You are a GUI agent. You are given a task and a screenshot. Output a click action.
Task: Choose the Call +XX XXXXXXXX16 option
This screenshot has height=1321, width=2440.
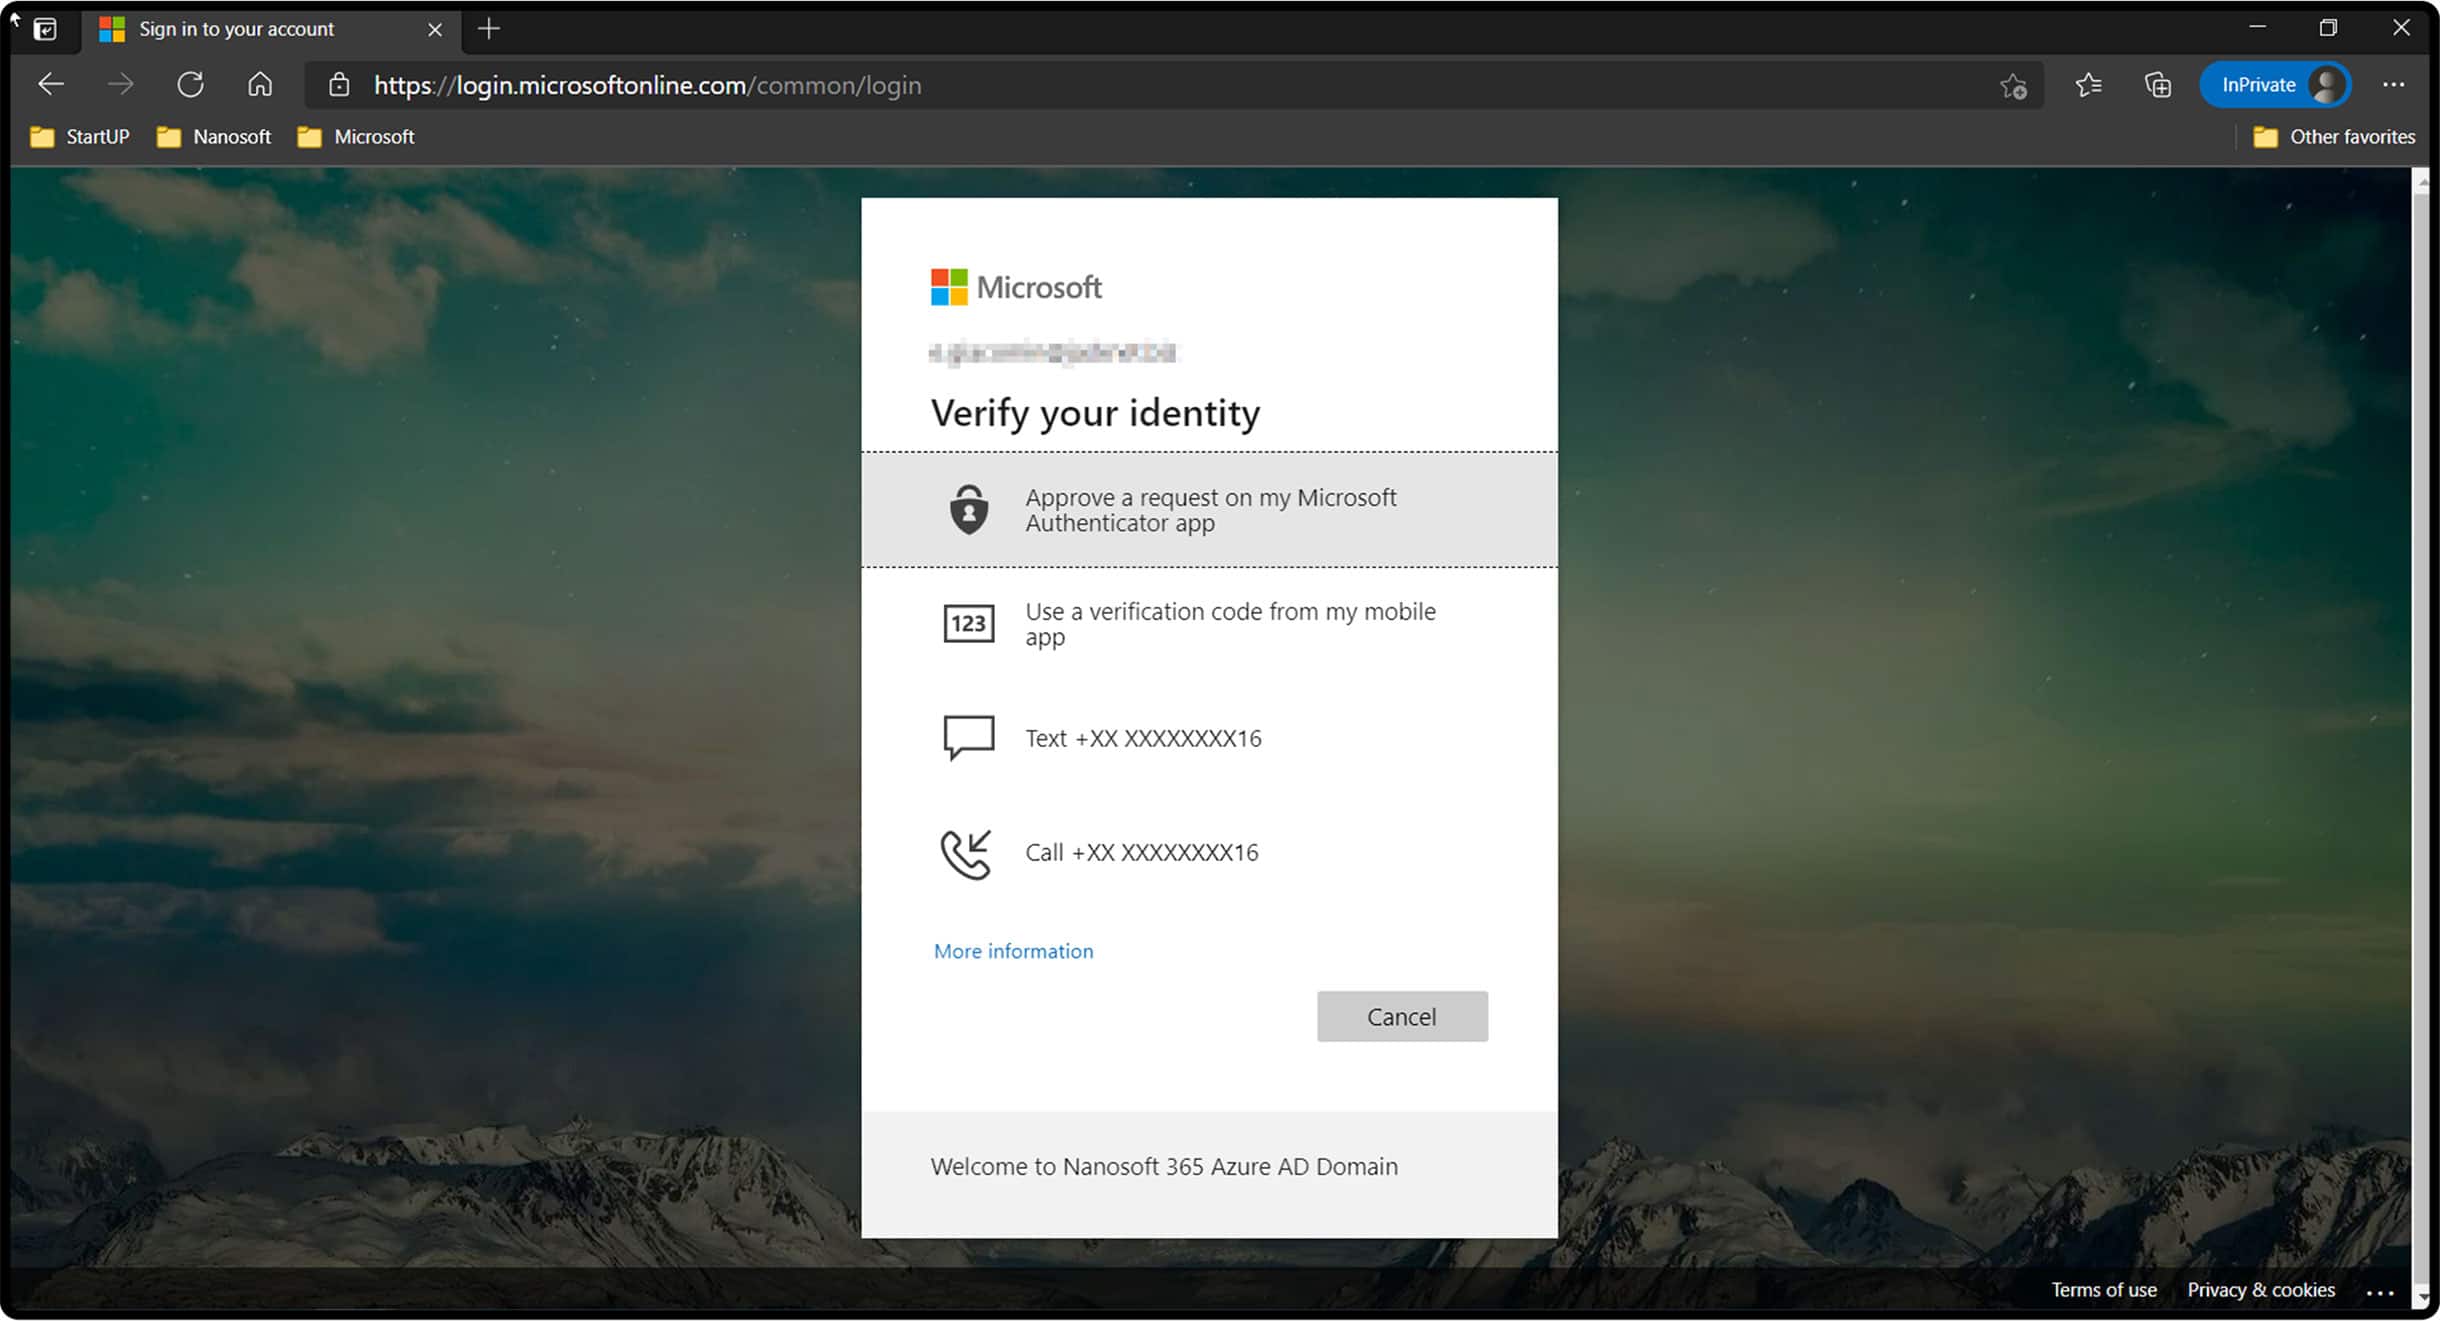pyautogui.click(x=1209, y=852)
